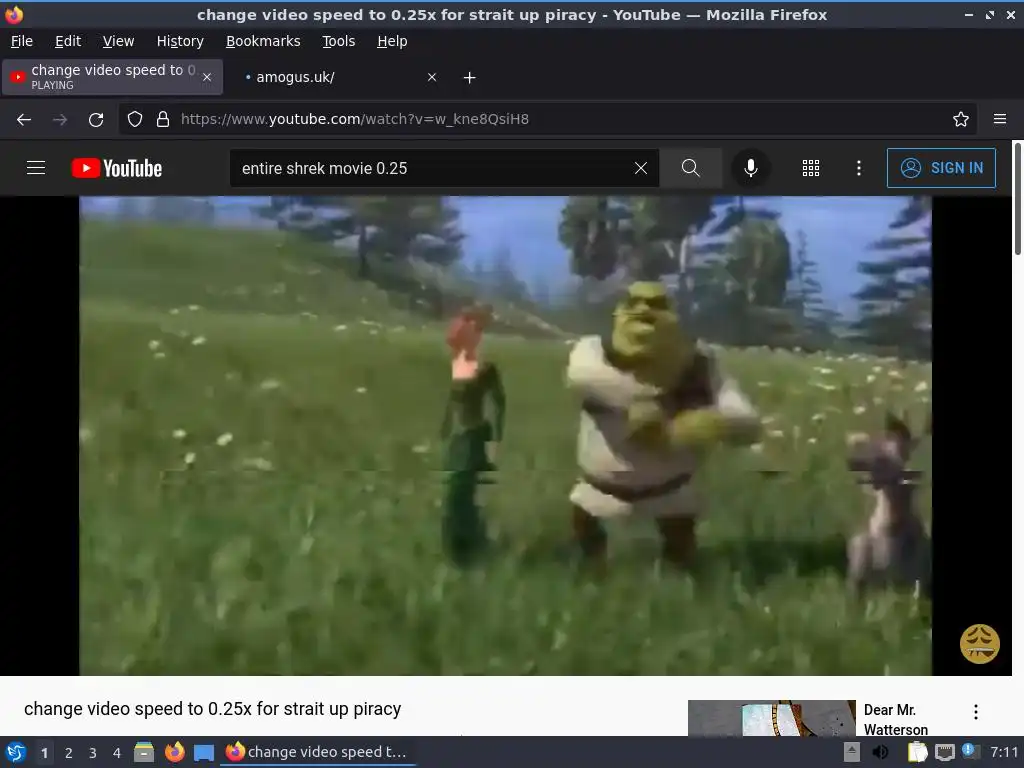This screenshot has width=1024, height=768.
Task: Open the update notification tray icon
Action: coord(970,751)
